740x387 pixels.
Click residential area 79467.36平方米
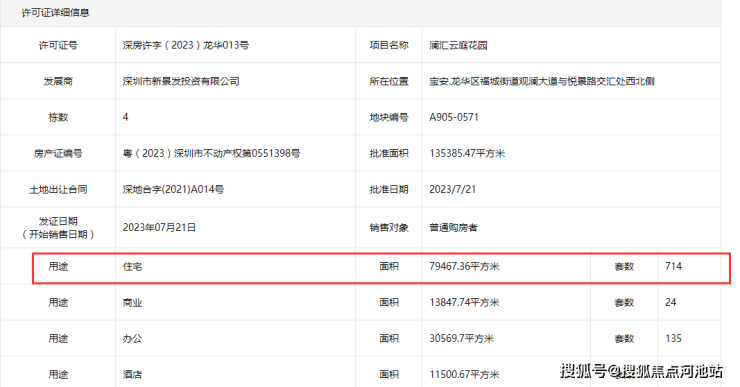[x=464, y=267]
